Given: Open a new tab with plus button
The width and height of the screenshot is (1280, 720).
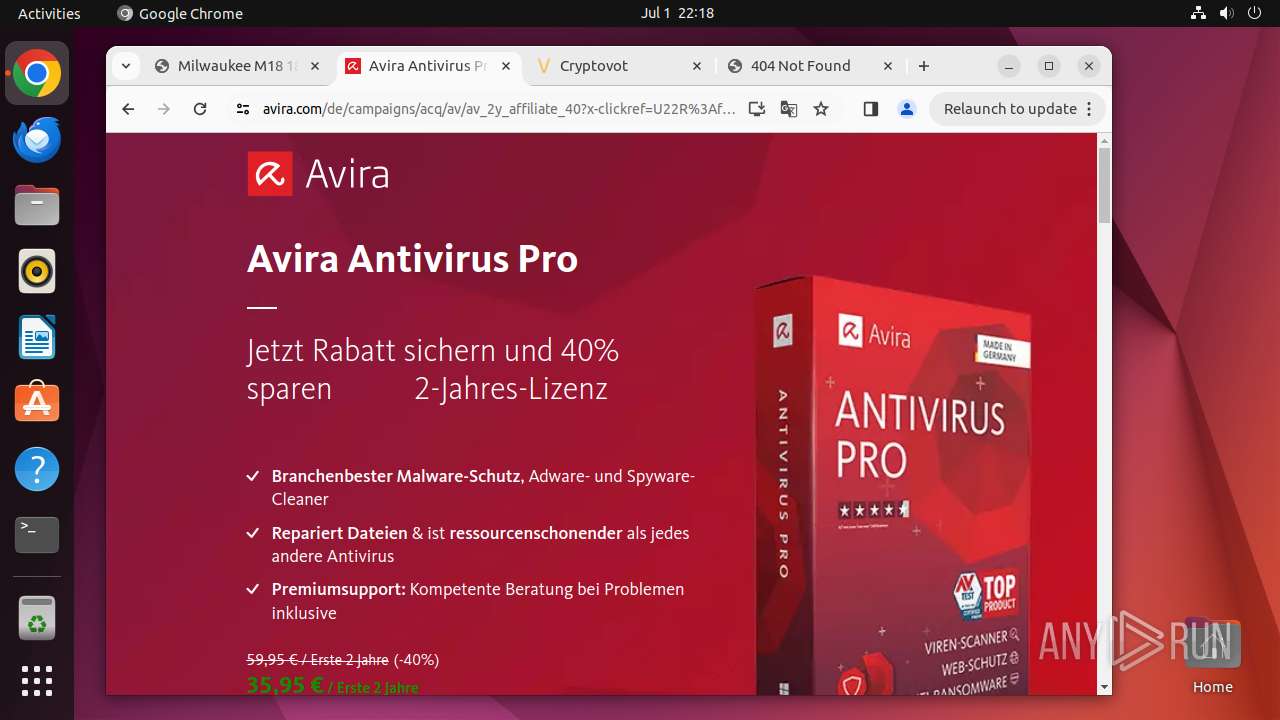Looking at the screenshot, I should pyautogui.click(x=924, y=66).
